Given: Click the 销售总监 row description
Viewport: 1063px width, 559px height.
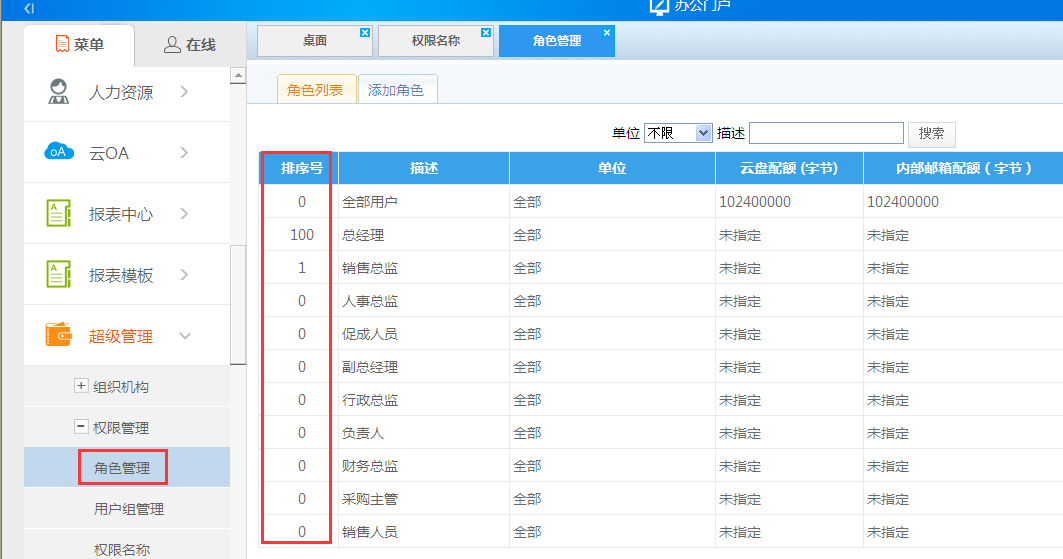Looking at the screenshot, I should [369, 268].
